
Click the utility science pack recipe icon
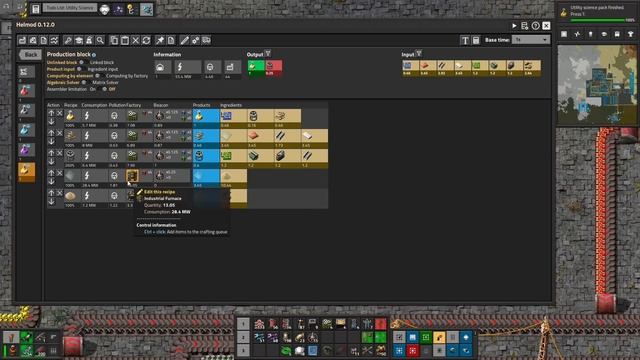pos(71,116)
